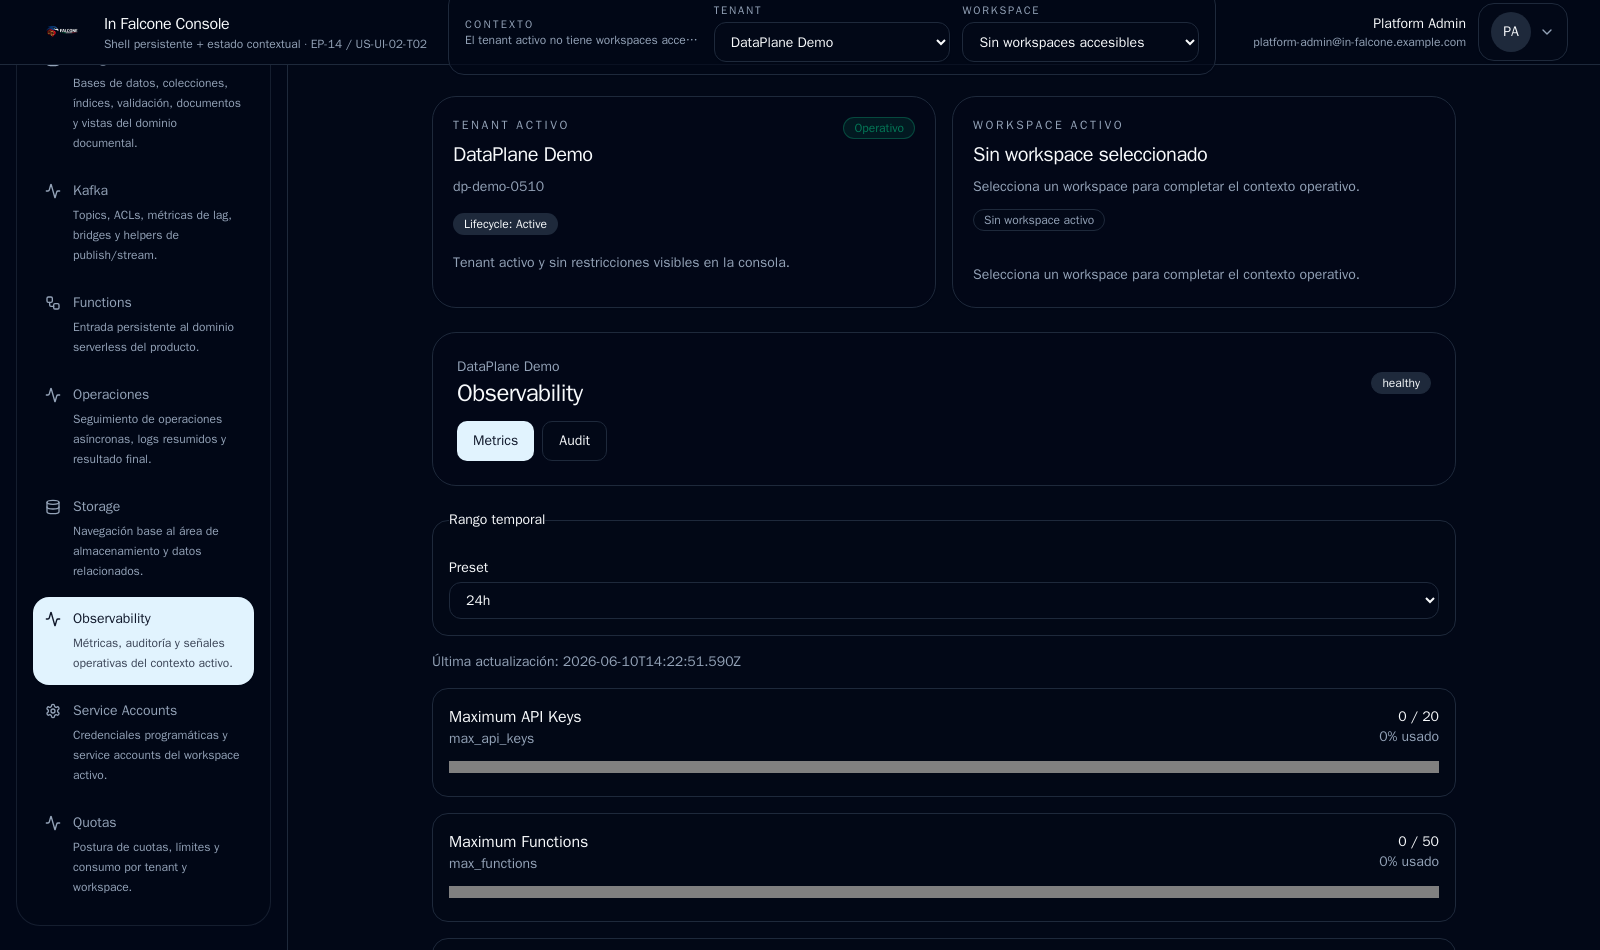Click the Service Accounts gear icon

pos(53,711)
